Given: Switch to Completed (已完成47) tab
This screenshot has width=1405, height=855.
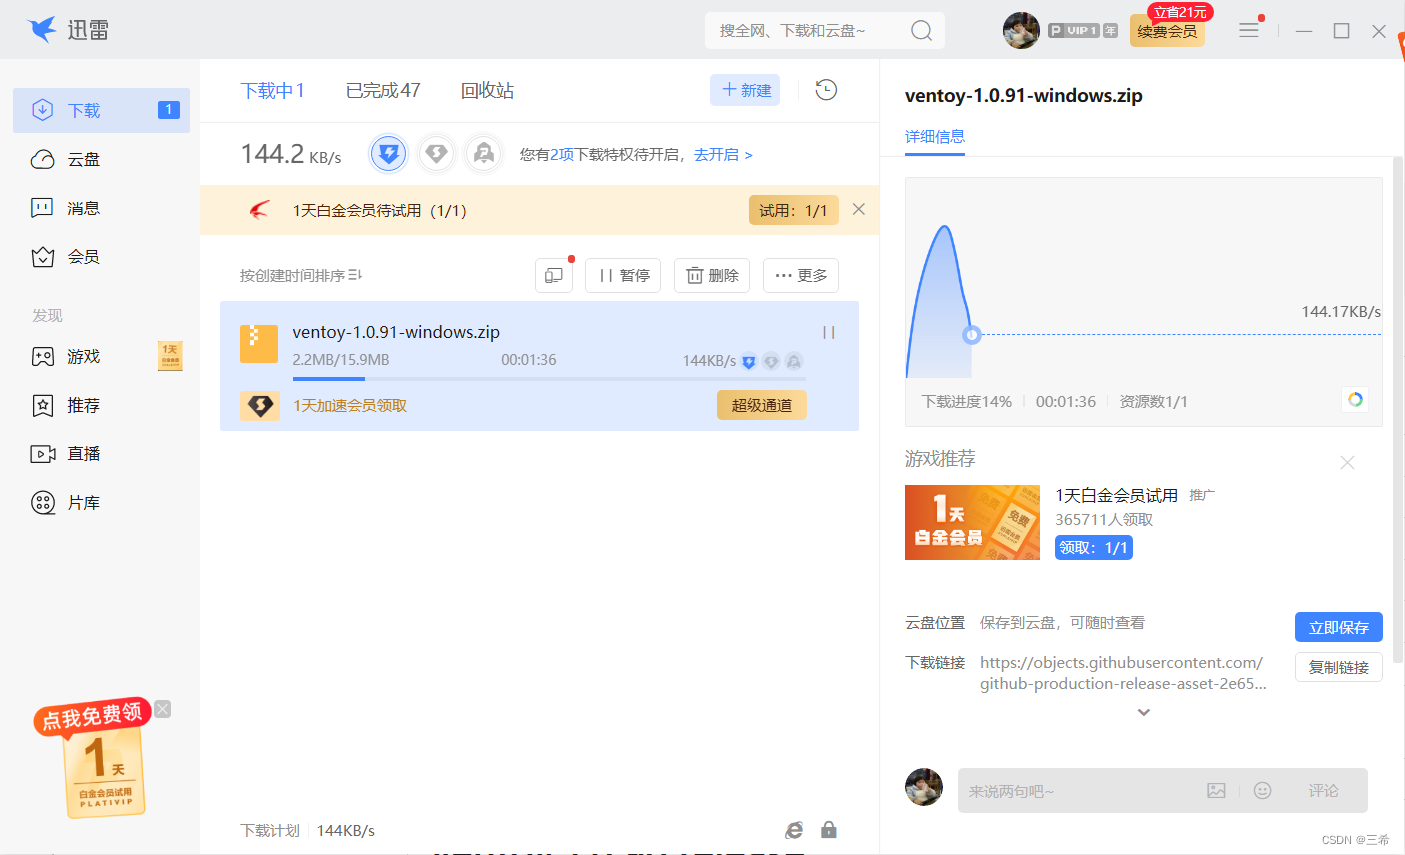Looking at the screenshot, I should point(383,91).
